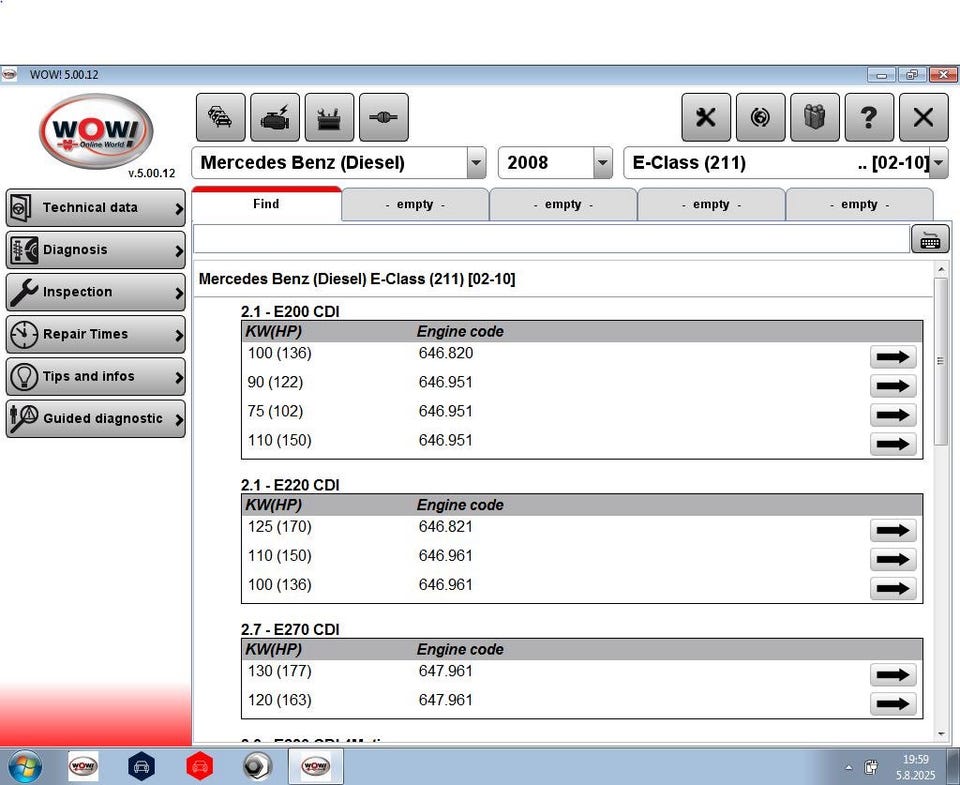This screenshot has width=960, height=785.
Task: Select E220 CDI 110 (150) arrow button
Action: click(893, 559)
